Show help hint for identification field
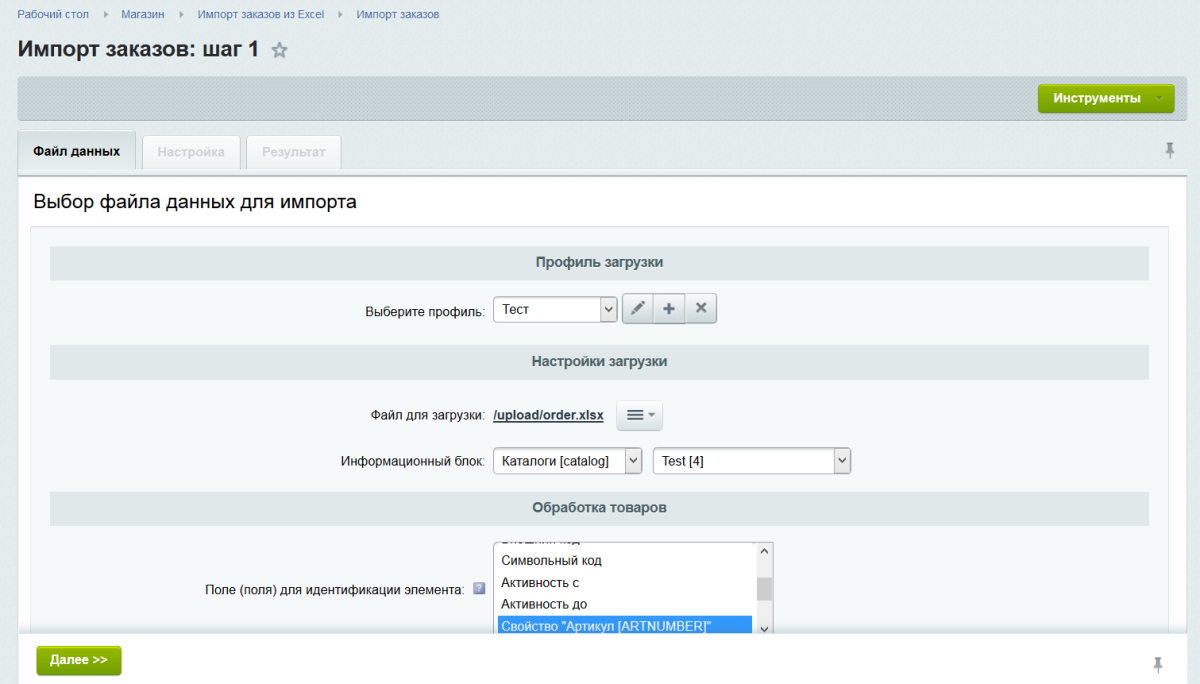This screenshot has height=684, width=1200. pyautogui.click(x=479, y=589)
